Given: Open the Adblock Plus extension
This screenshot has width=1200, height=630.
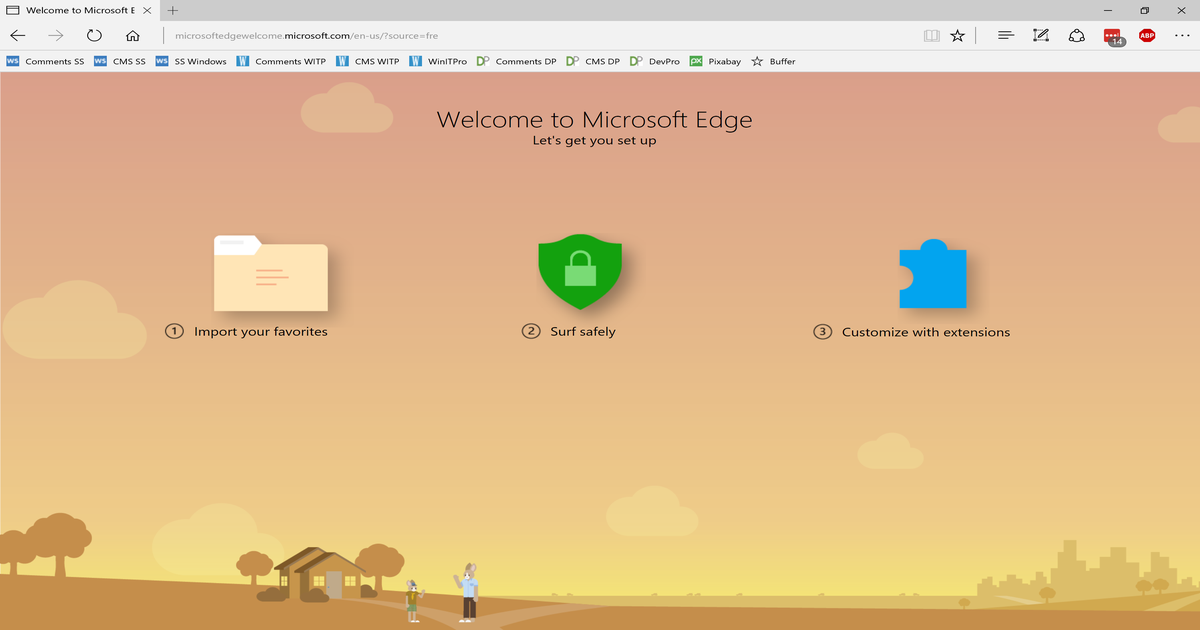Looking at the screenshot, I should click(x=1147, y=35).
